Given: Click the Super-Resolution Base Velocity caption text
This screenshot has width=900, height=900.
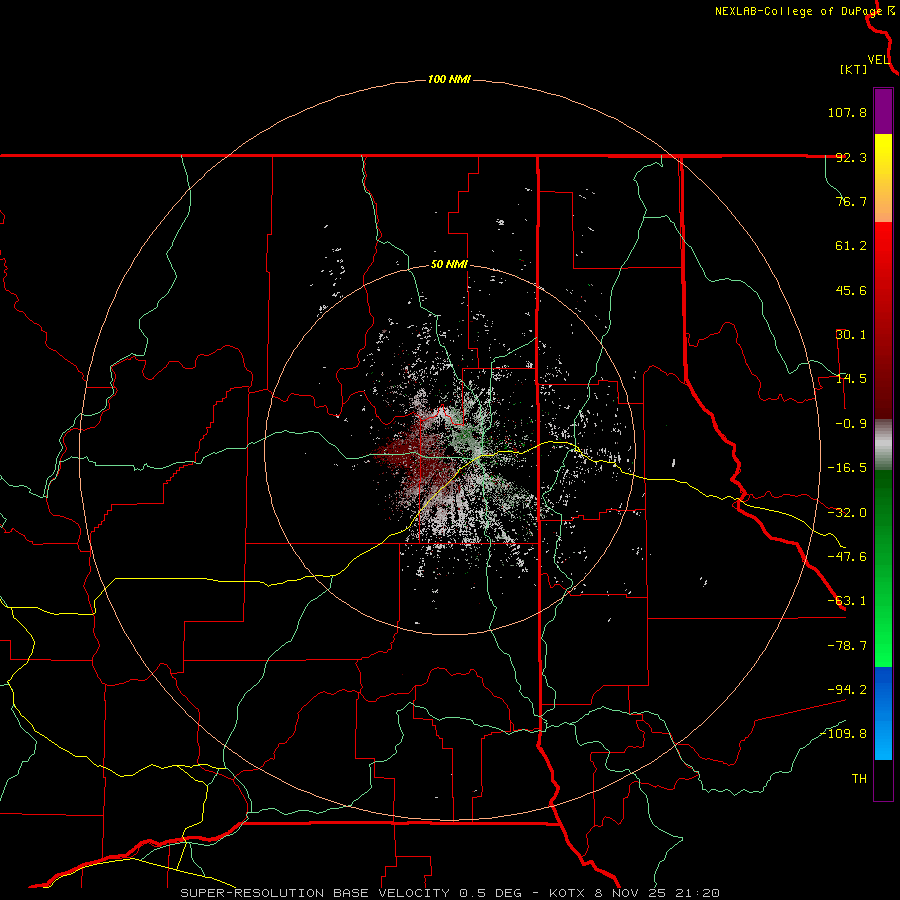Looking at the screenshot, I should coord(317,893).
